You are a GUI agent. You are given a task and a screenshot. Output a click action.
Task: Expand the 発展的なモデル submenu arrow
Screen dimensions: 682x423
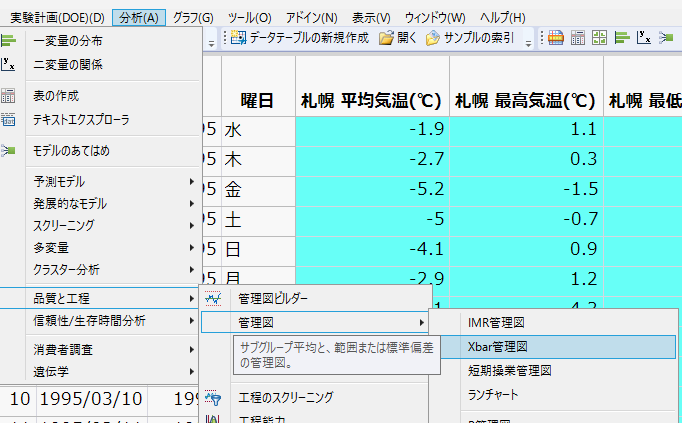click(191, 203)
